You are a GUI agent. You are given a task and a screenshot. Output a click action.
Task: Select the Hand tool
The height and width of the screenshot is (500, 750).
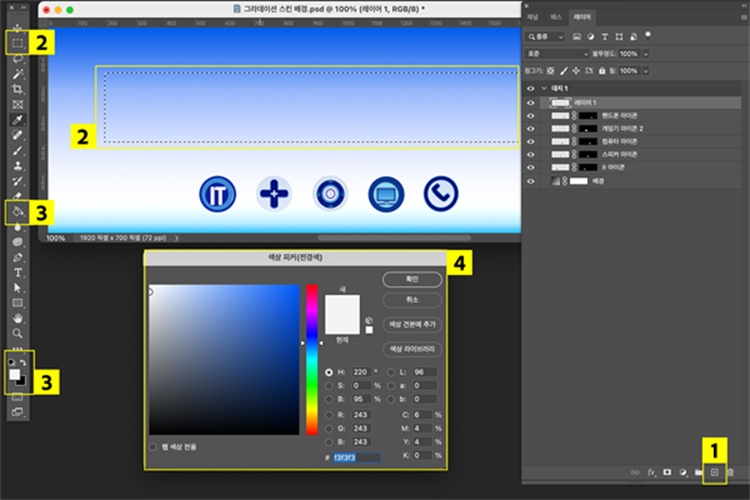point(18,317)
